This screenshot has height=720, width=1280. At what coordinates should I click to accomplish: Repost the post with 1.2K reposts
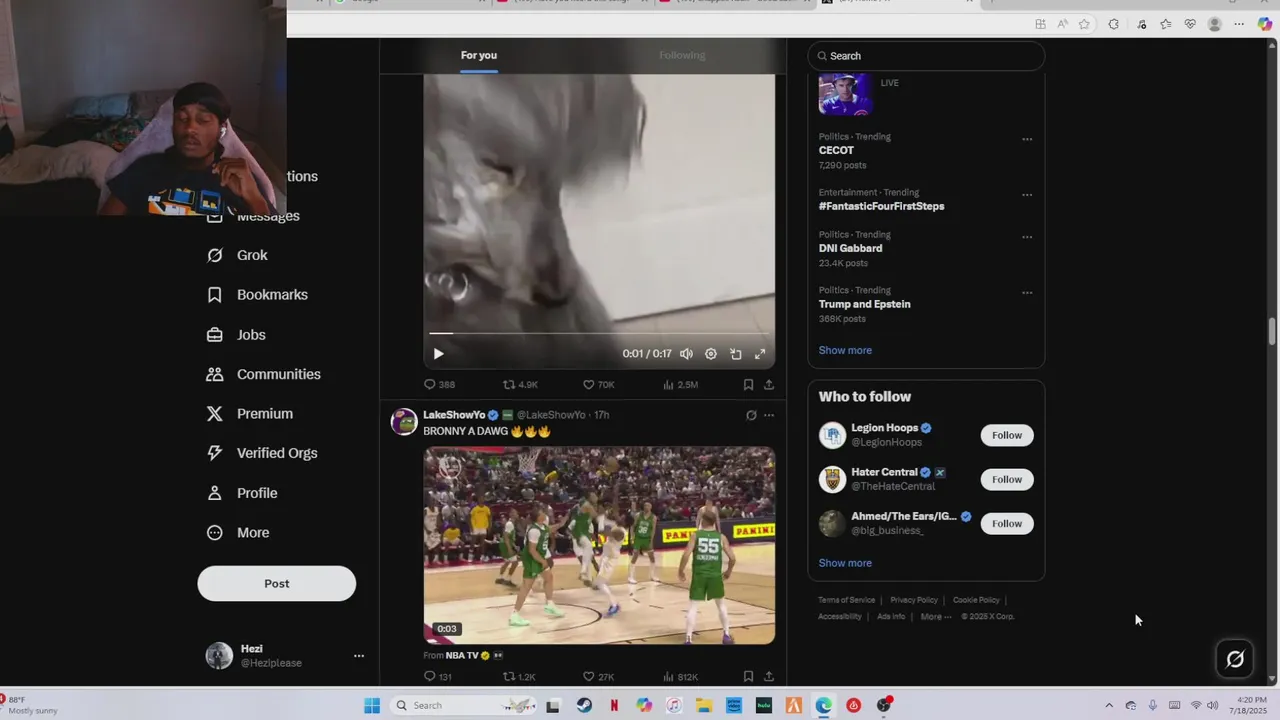click(519, 677)
